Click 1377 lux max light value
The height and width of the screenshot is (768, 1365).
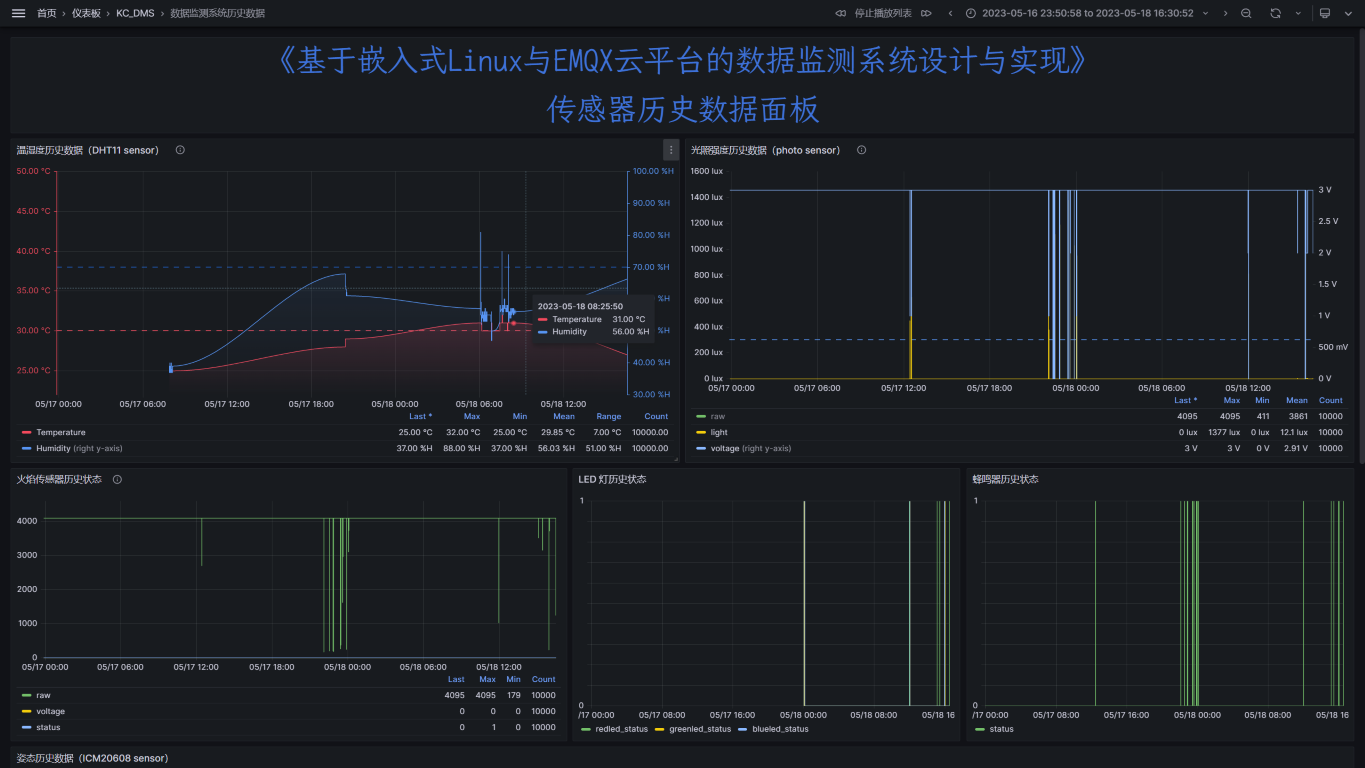(1223, 432)
